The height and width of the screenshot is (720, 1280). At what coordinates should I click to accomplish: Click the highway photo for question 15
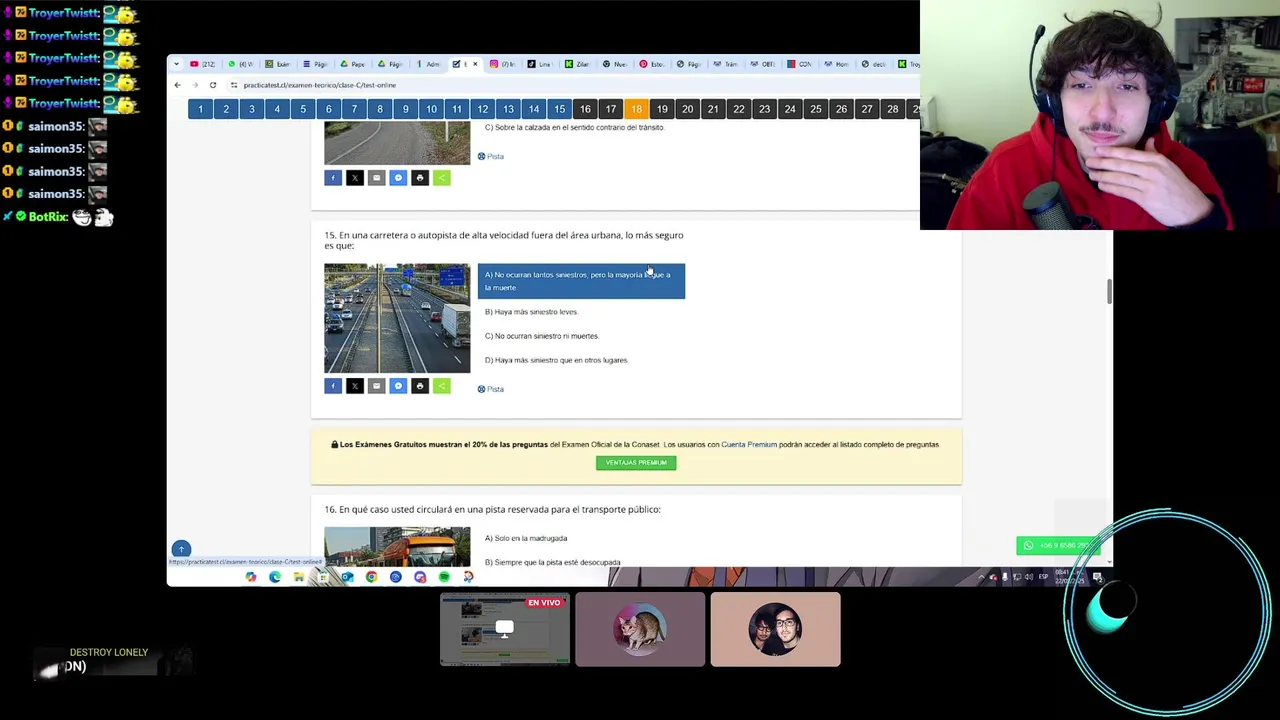coord(397,318)
